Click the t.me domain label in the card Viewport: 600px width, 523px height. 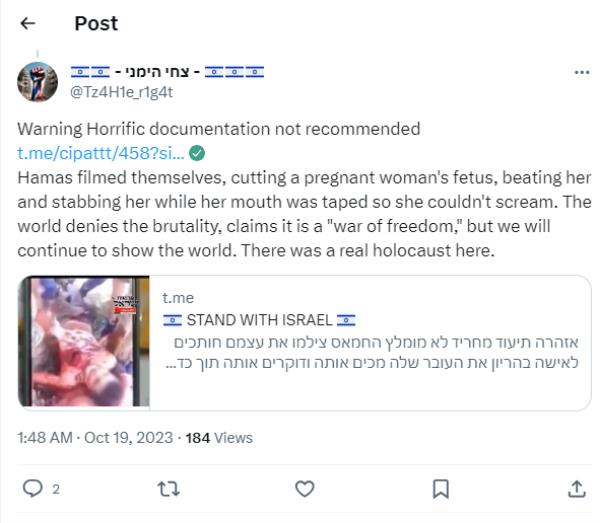click(178, 297)
